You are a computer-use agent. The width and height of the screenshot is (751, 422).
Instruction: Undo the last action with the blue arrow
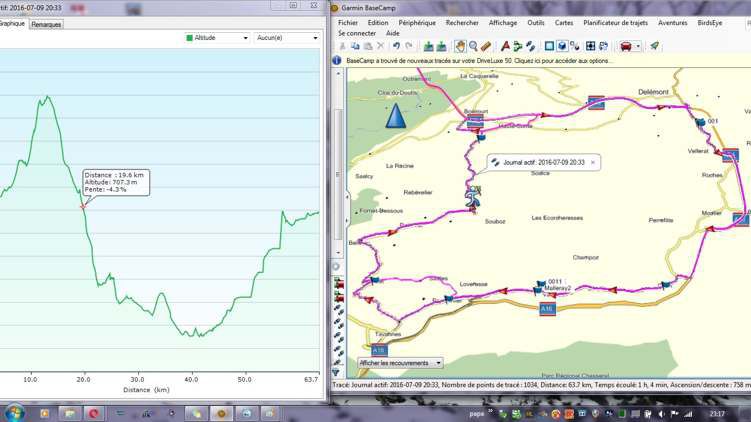(397, 46)
